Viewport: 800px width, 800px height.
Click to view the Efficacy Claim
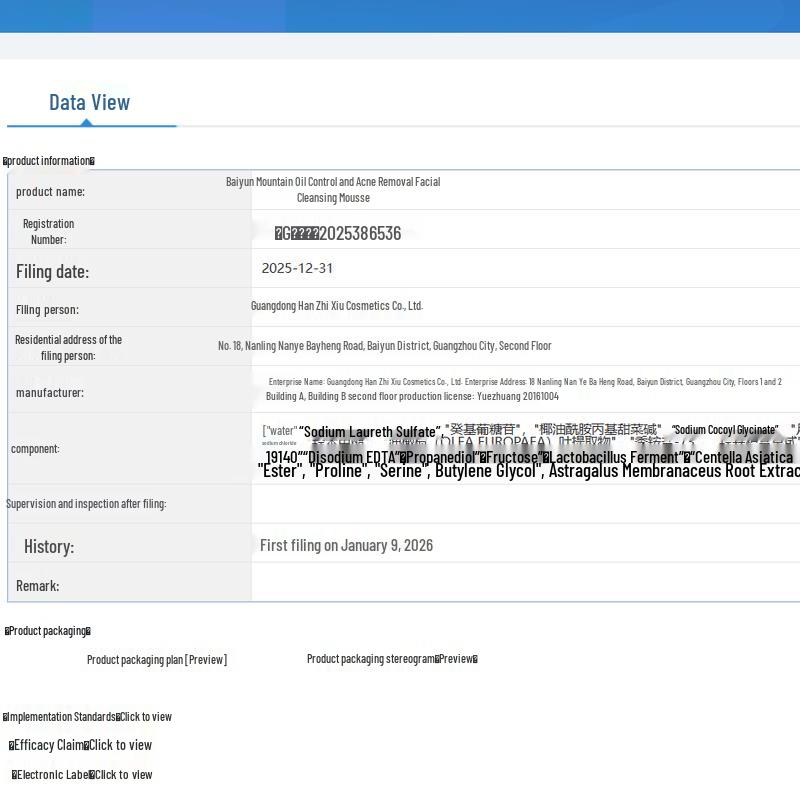120,745
